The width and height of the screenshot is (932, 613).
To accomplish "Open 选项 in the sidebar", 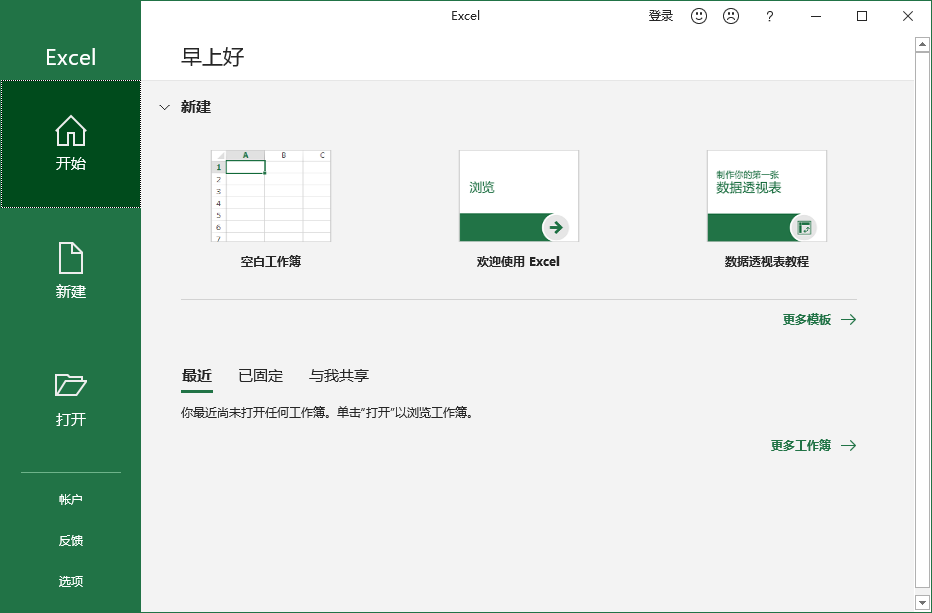I will coord(71,581).
